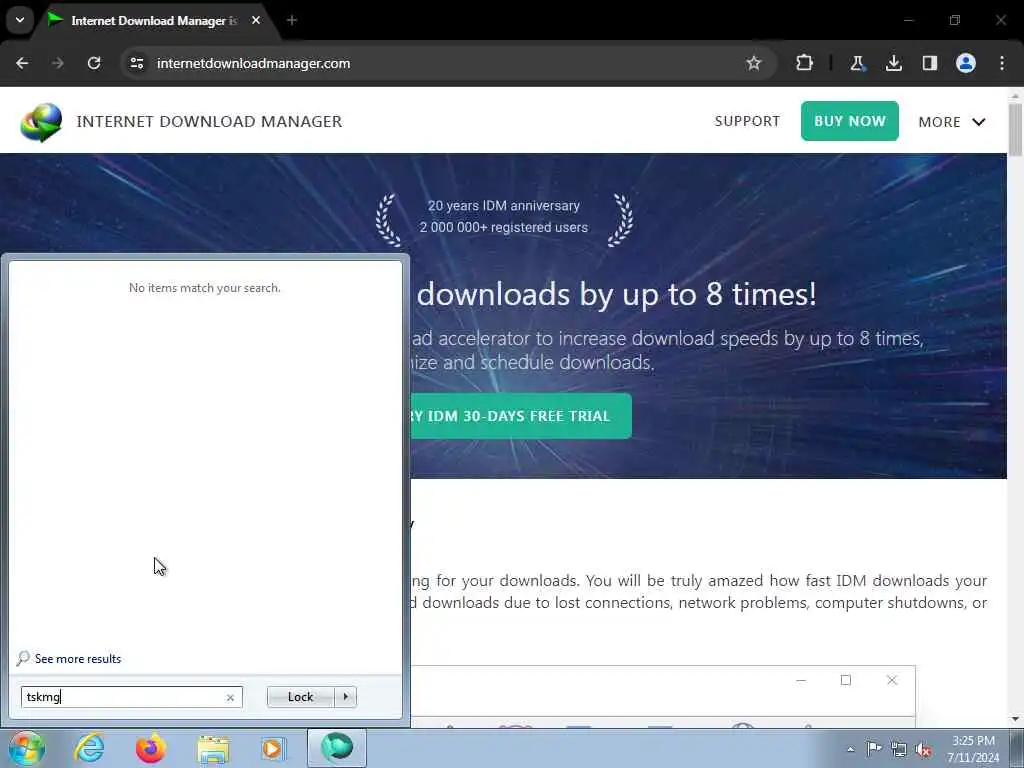Click TRY IDM 30-DAYS FREE TRIAL button

click(x=520, y=416)
